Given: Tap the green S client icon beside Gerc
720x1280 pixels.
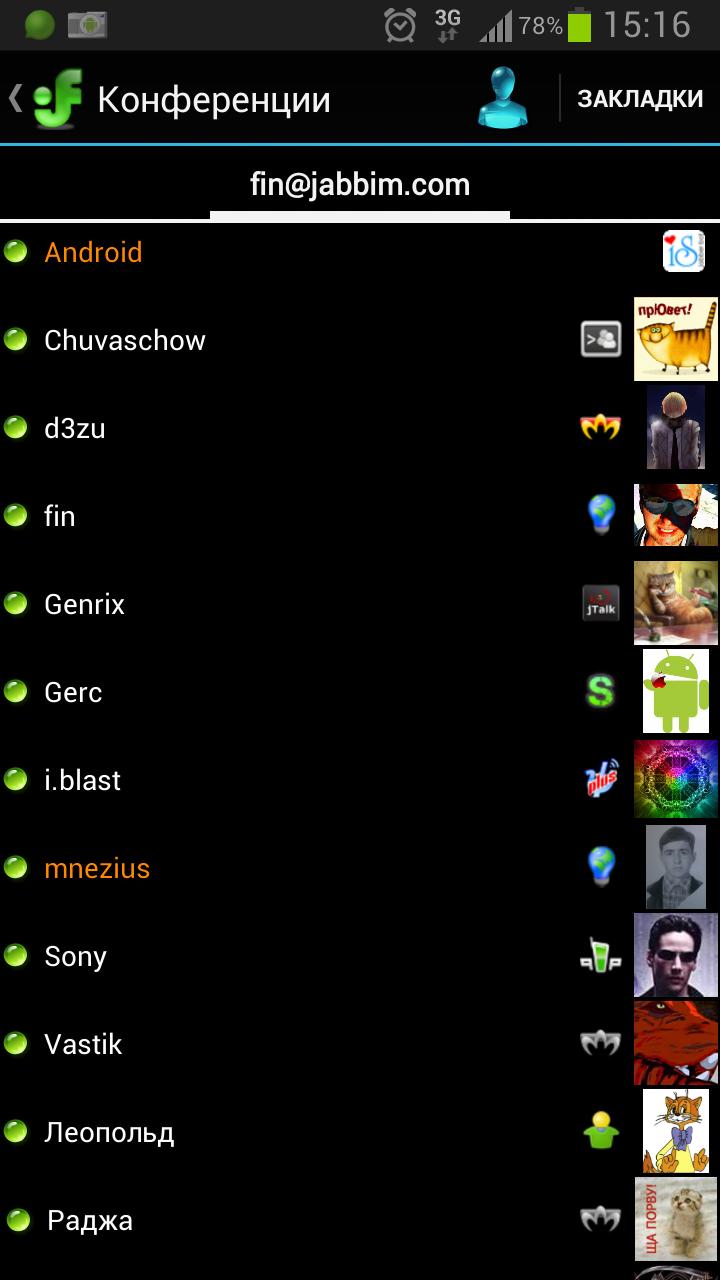Looking at the screenshot, I should point(600,691).
